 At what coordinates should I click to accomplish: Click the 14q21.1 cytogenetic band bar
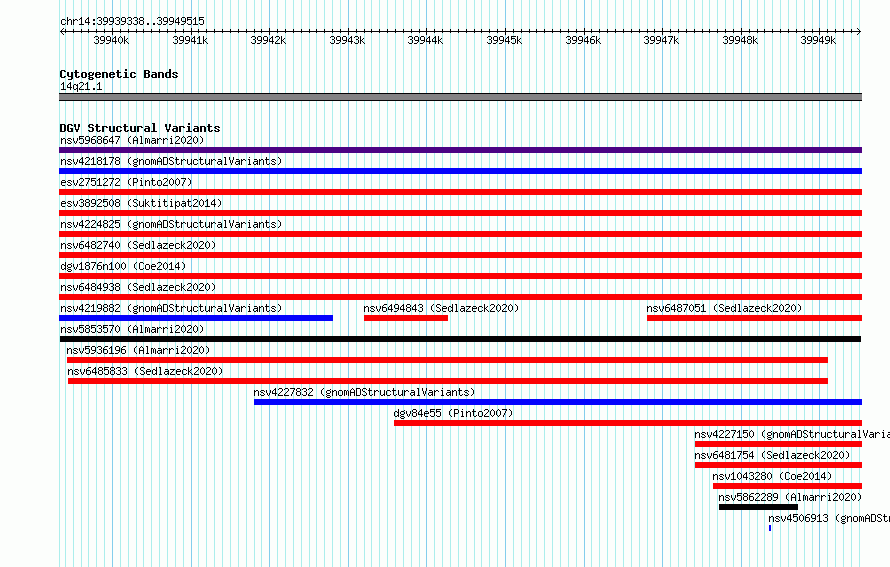click(460, 97)
